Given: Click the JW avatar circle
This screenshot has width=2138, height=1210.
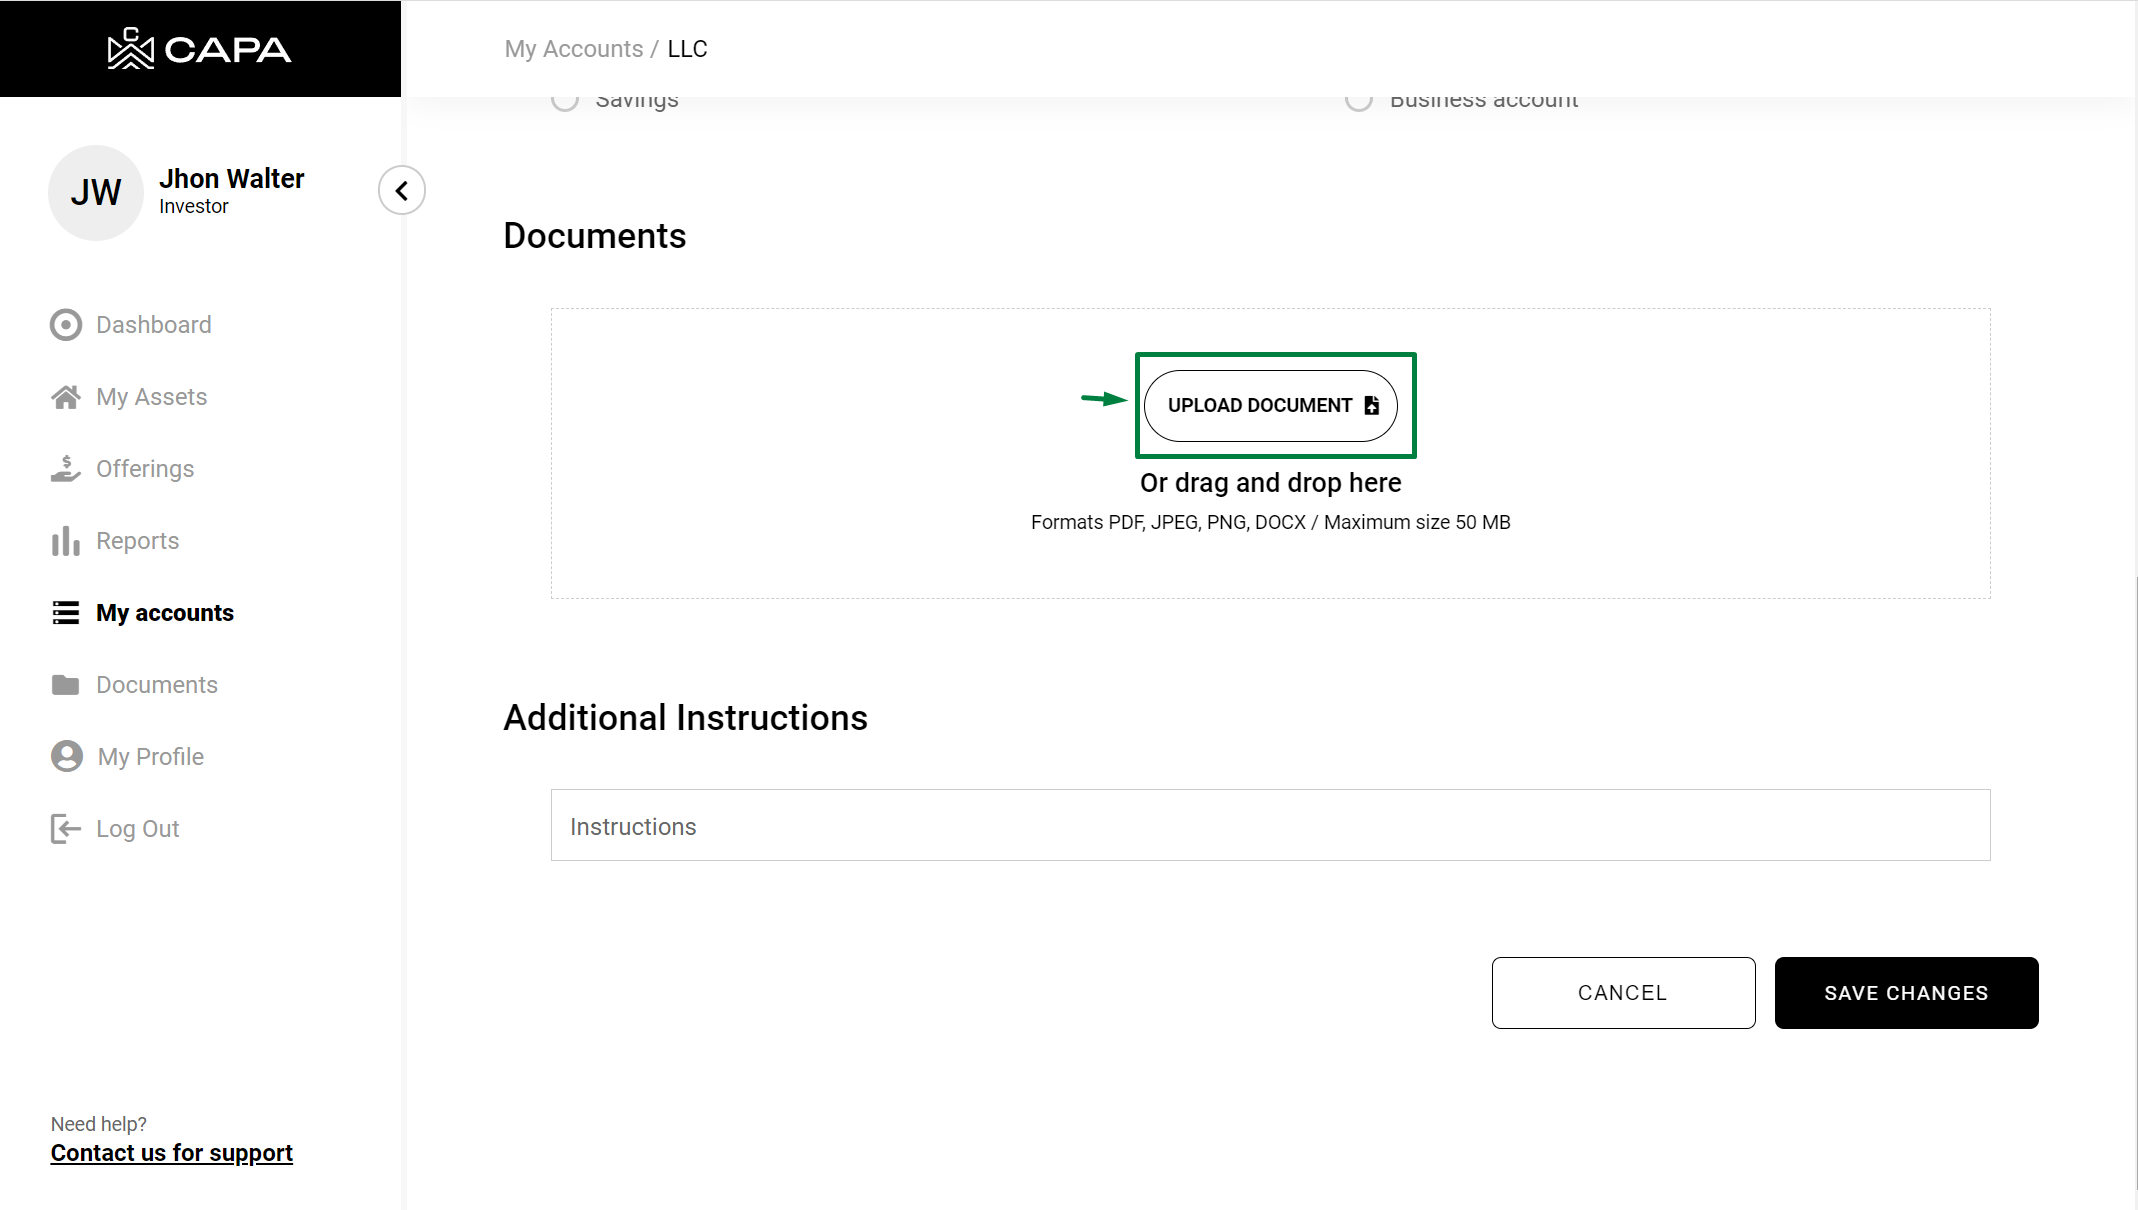Looking at the screenshot, I should coord(96,192).
